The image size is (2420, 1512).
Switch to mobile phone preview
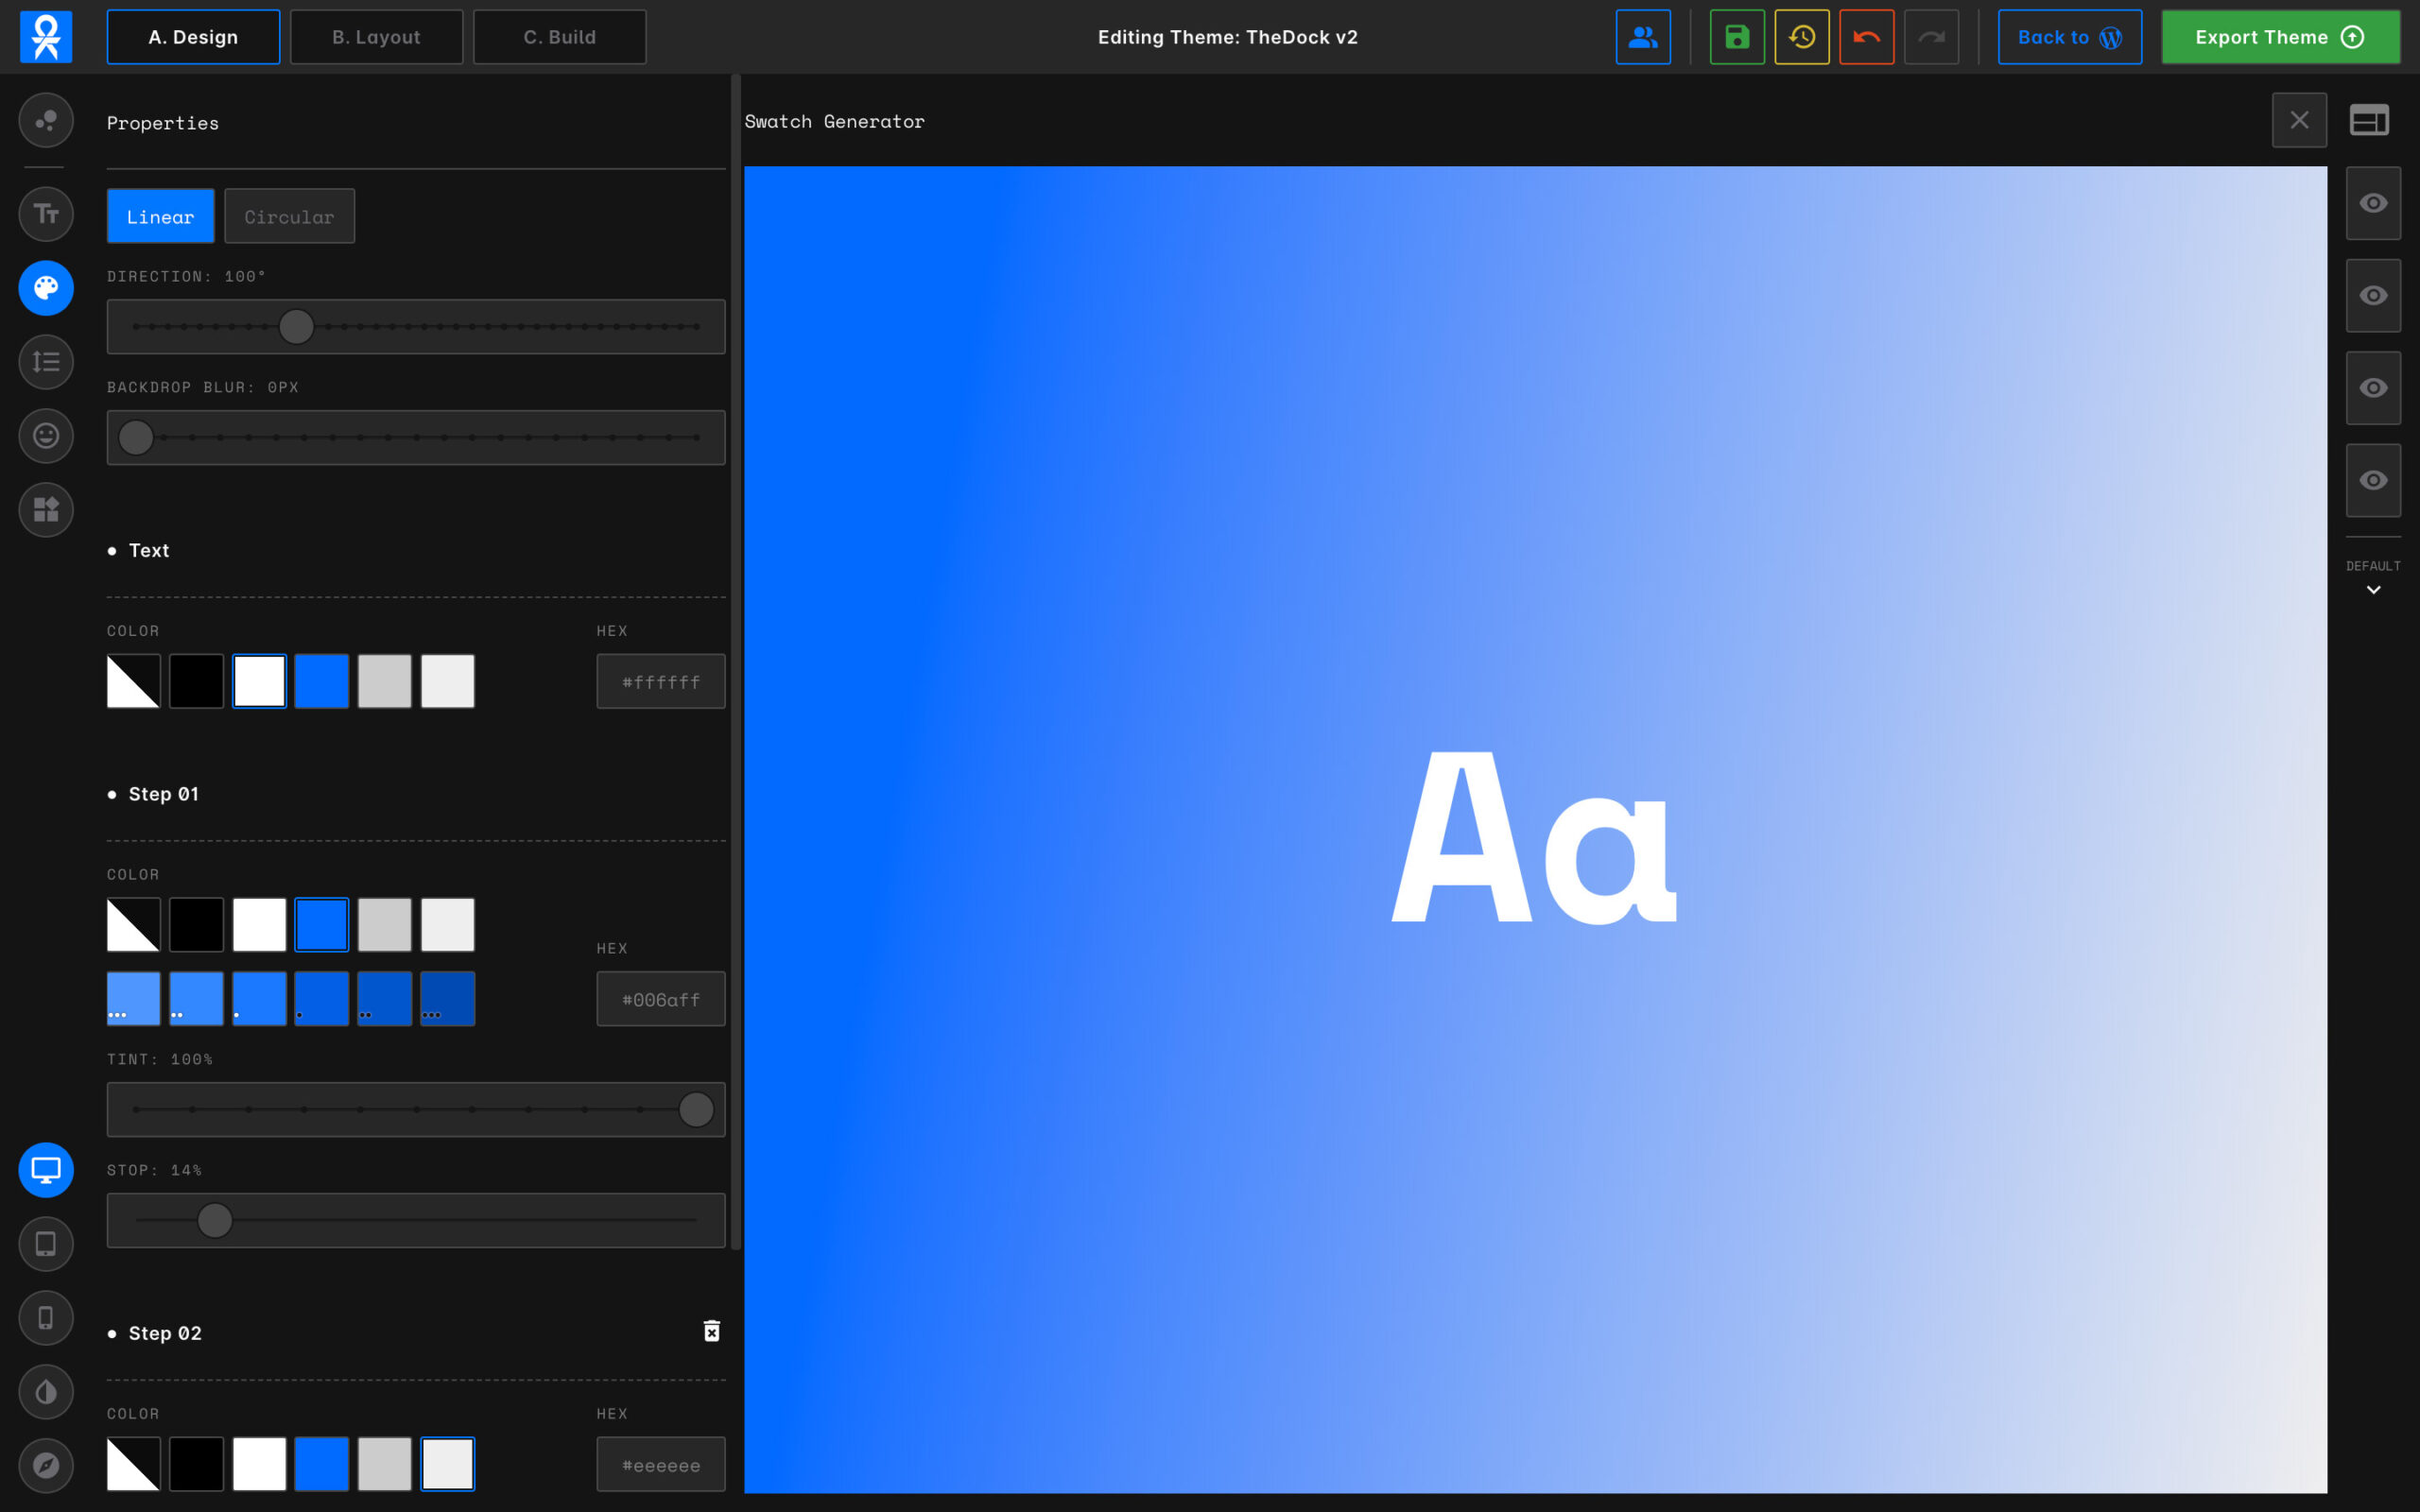click(x=46, y=1318)
